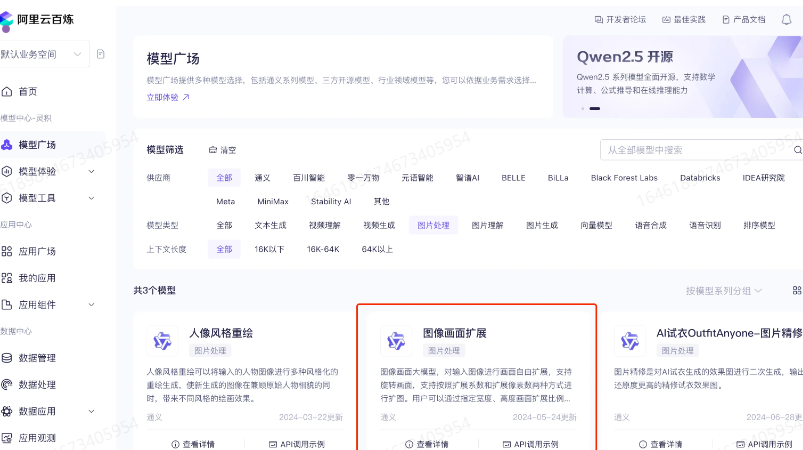Select 16K以下 context length
803x450 pixels.
(269, 249)
